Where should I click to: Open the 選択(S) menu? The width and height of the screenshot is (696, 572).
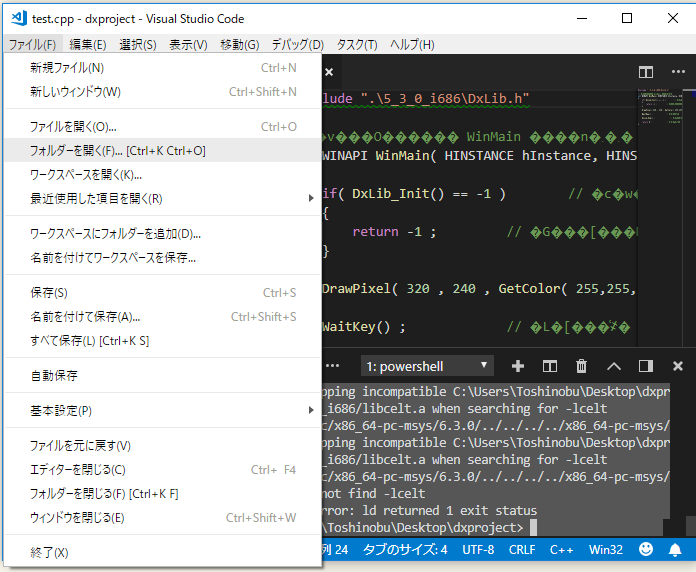tap(138, 44)
